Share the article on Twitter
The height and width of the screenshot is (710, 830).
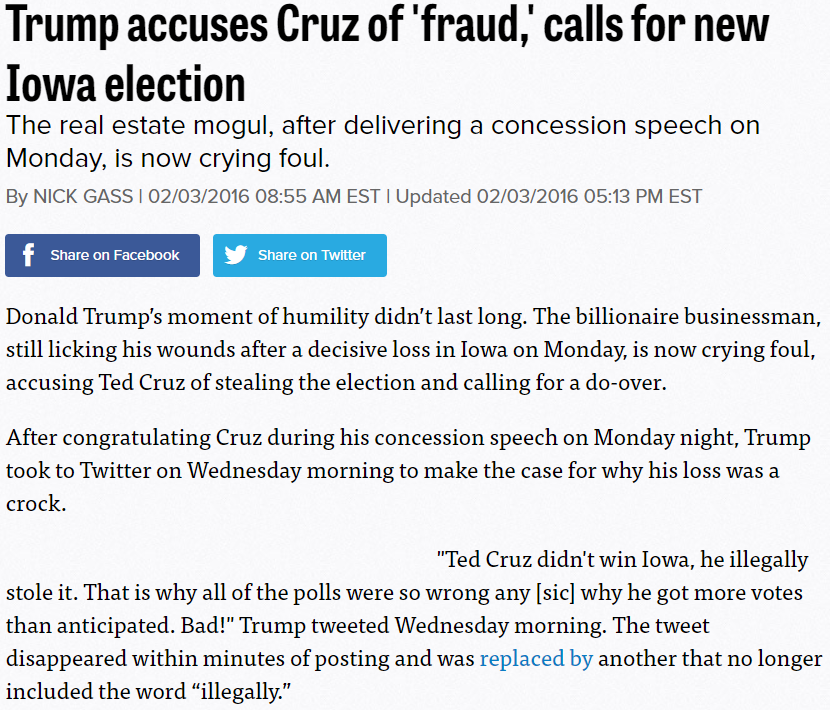300,255
